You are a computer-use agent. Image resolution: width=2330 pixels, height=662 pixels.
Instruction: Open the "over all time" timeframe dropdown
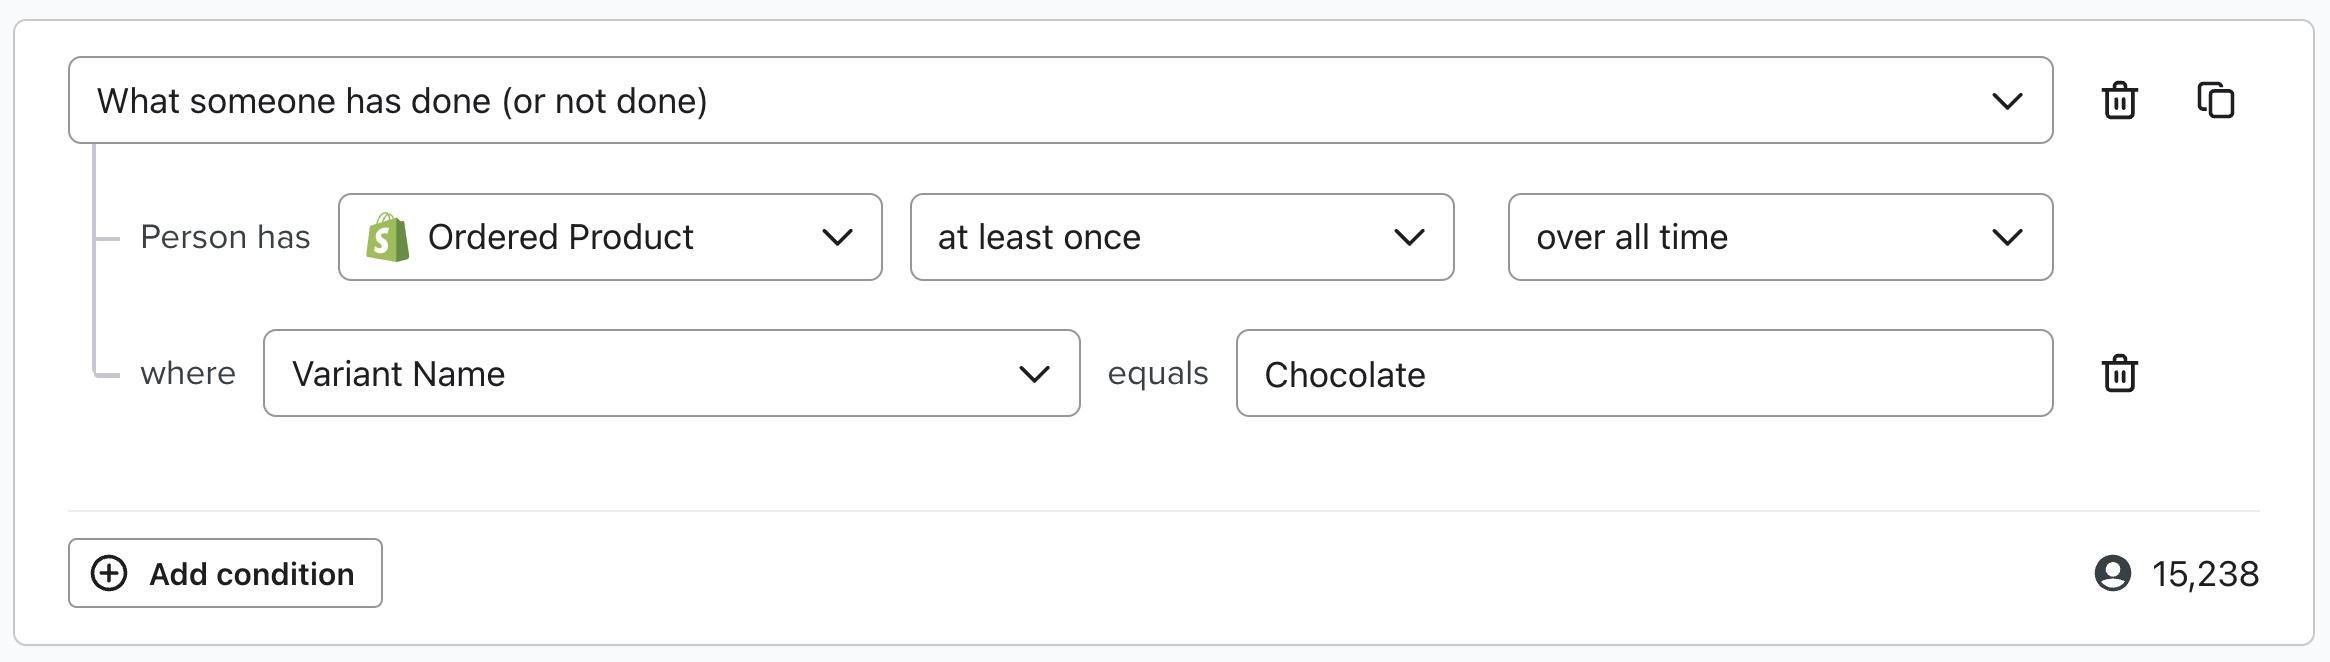click(1780, 237)
